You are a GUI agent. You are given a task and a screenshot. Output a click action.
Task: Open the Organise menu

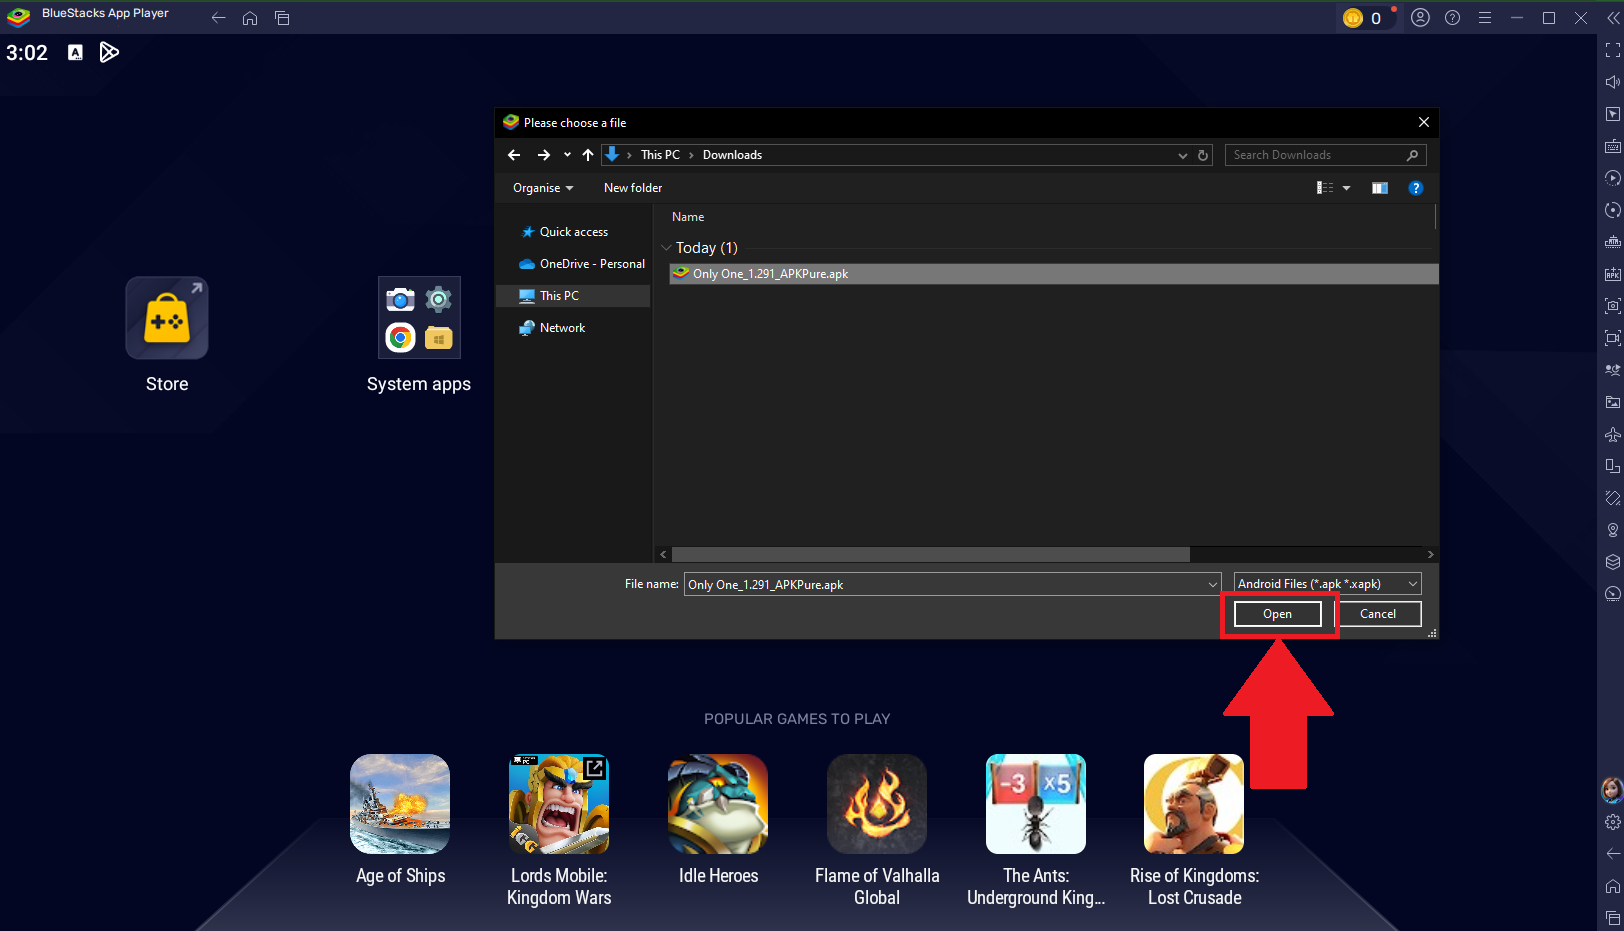[541, 187]
